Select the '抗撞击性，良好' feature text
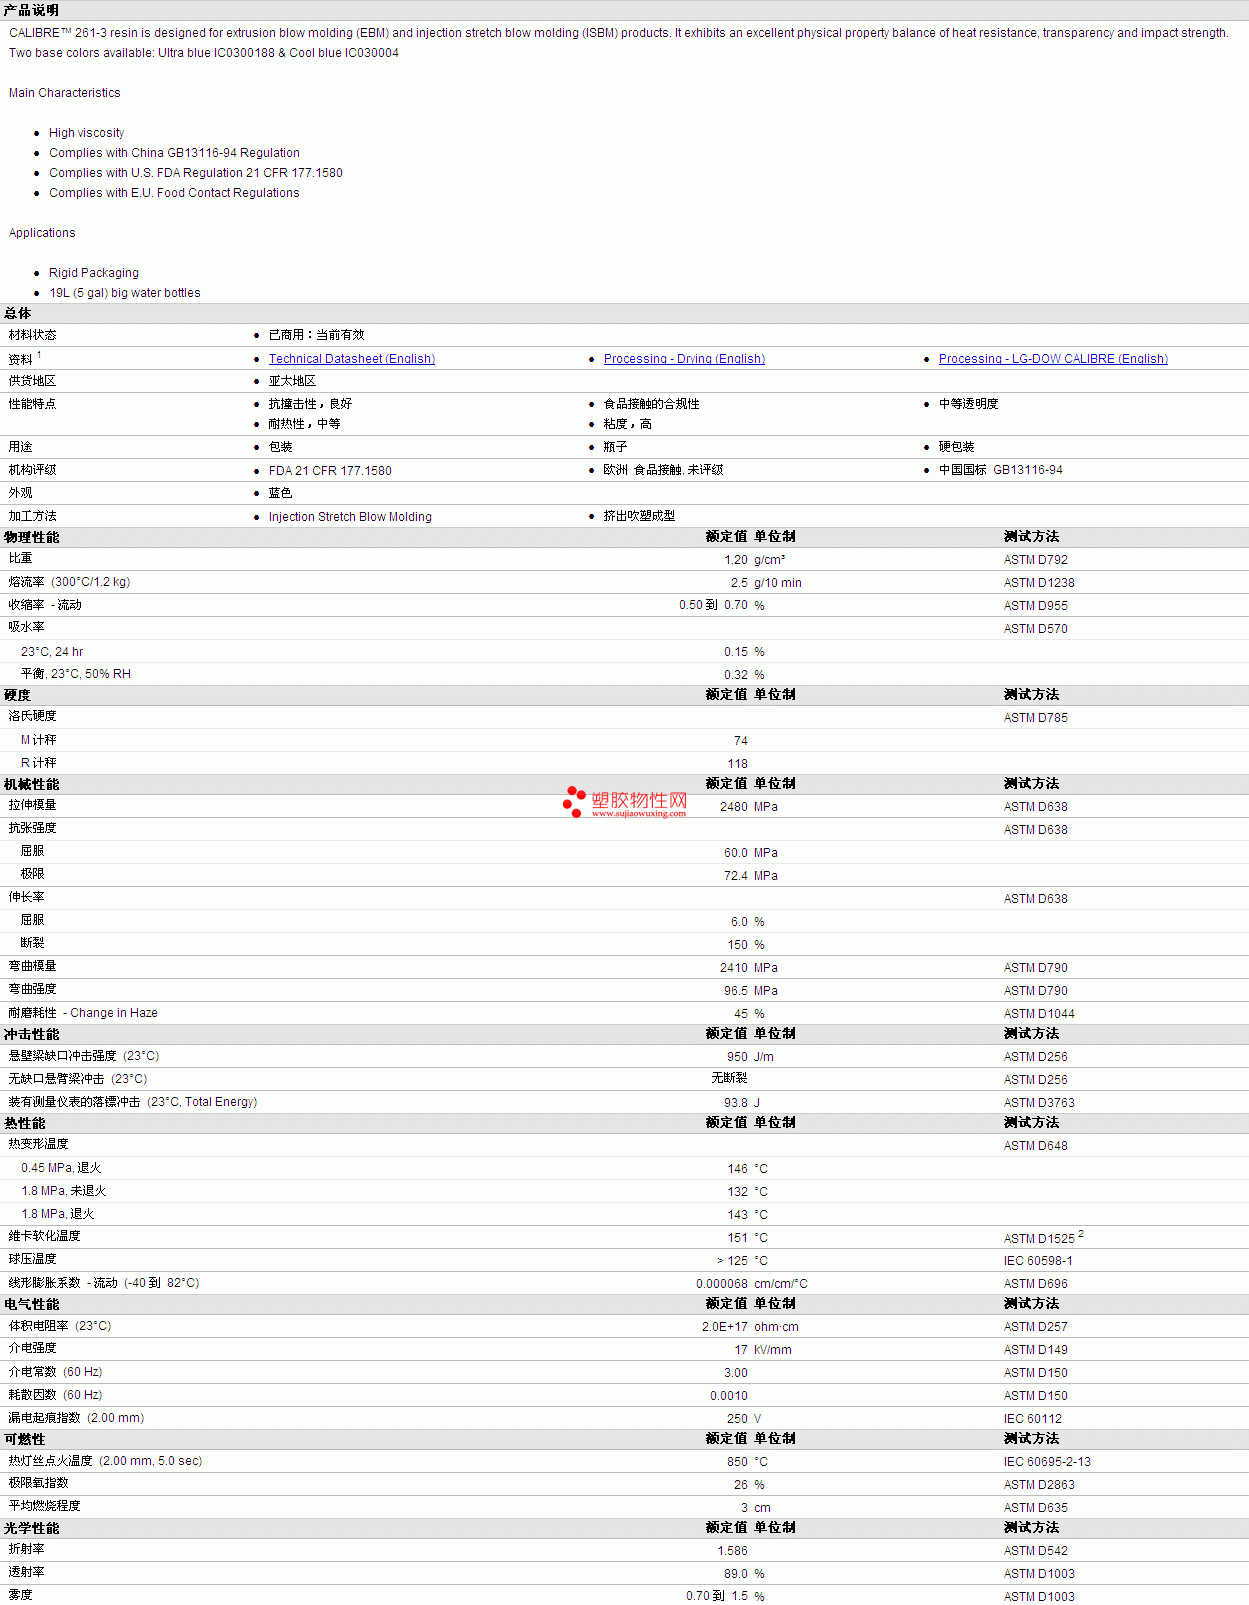1249x1605 pixels. (x=310, y=404)
